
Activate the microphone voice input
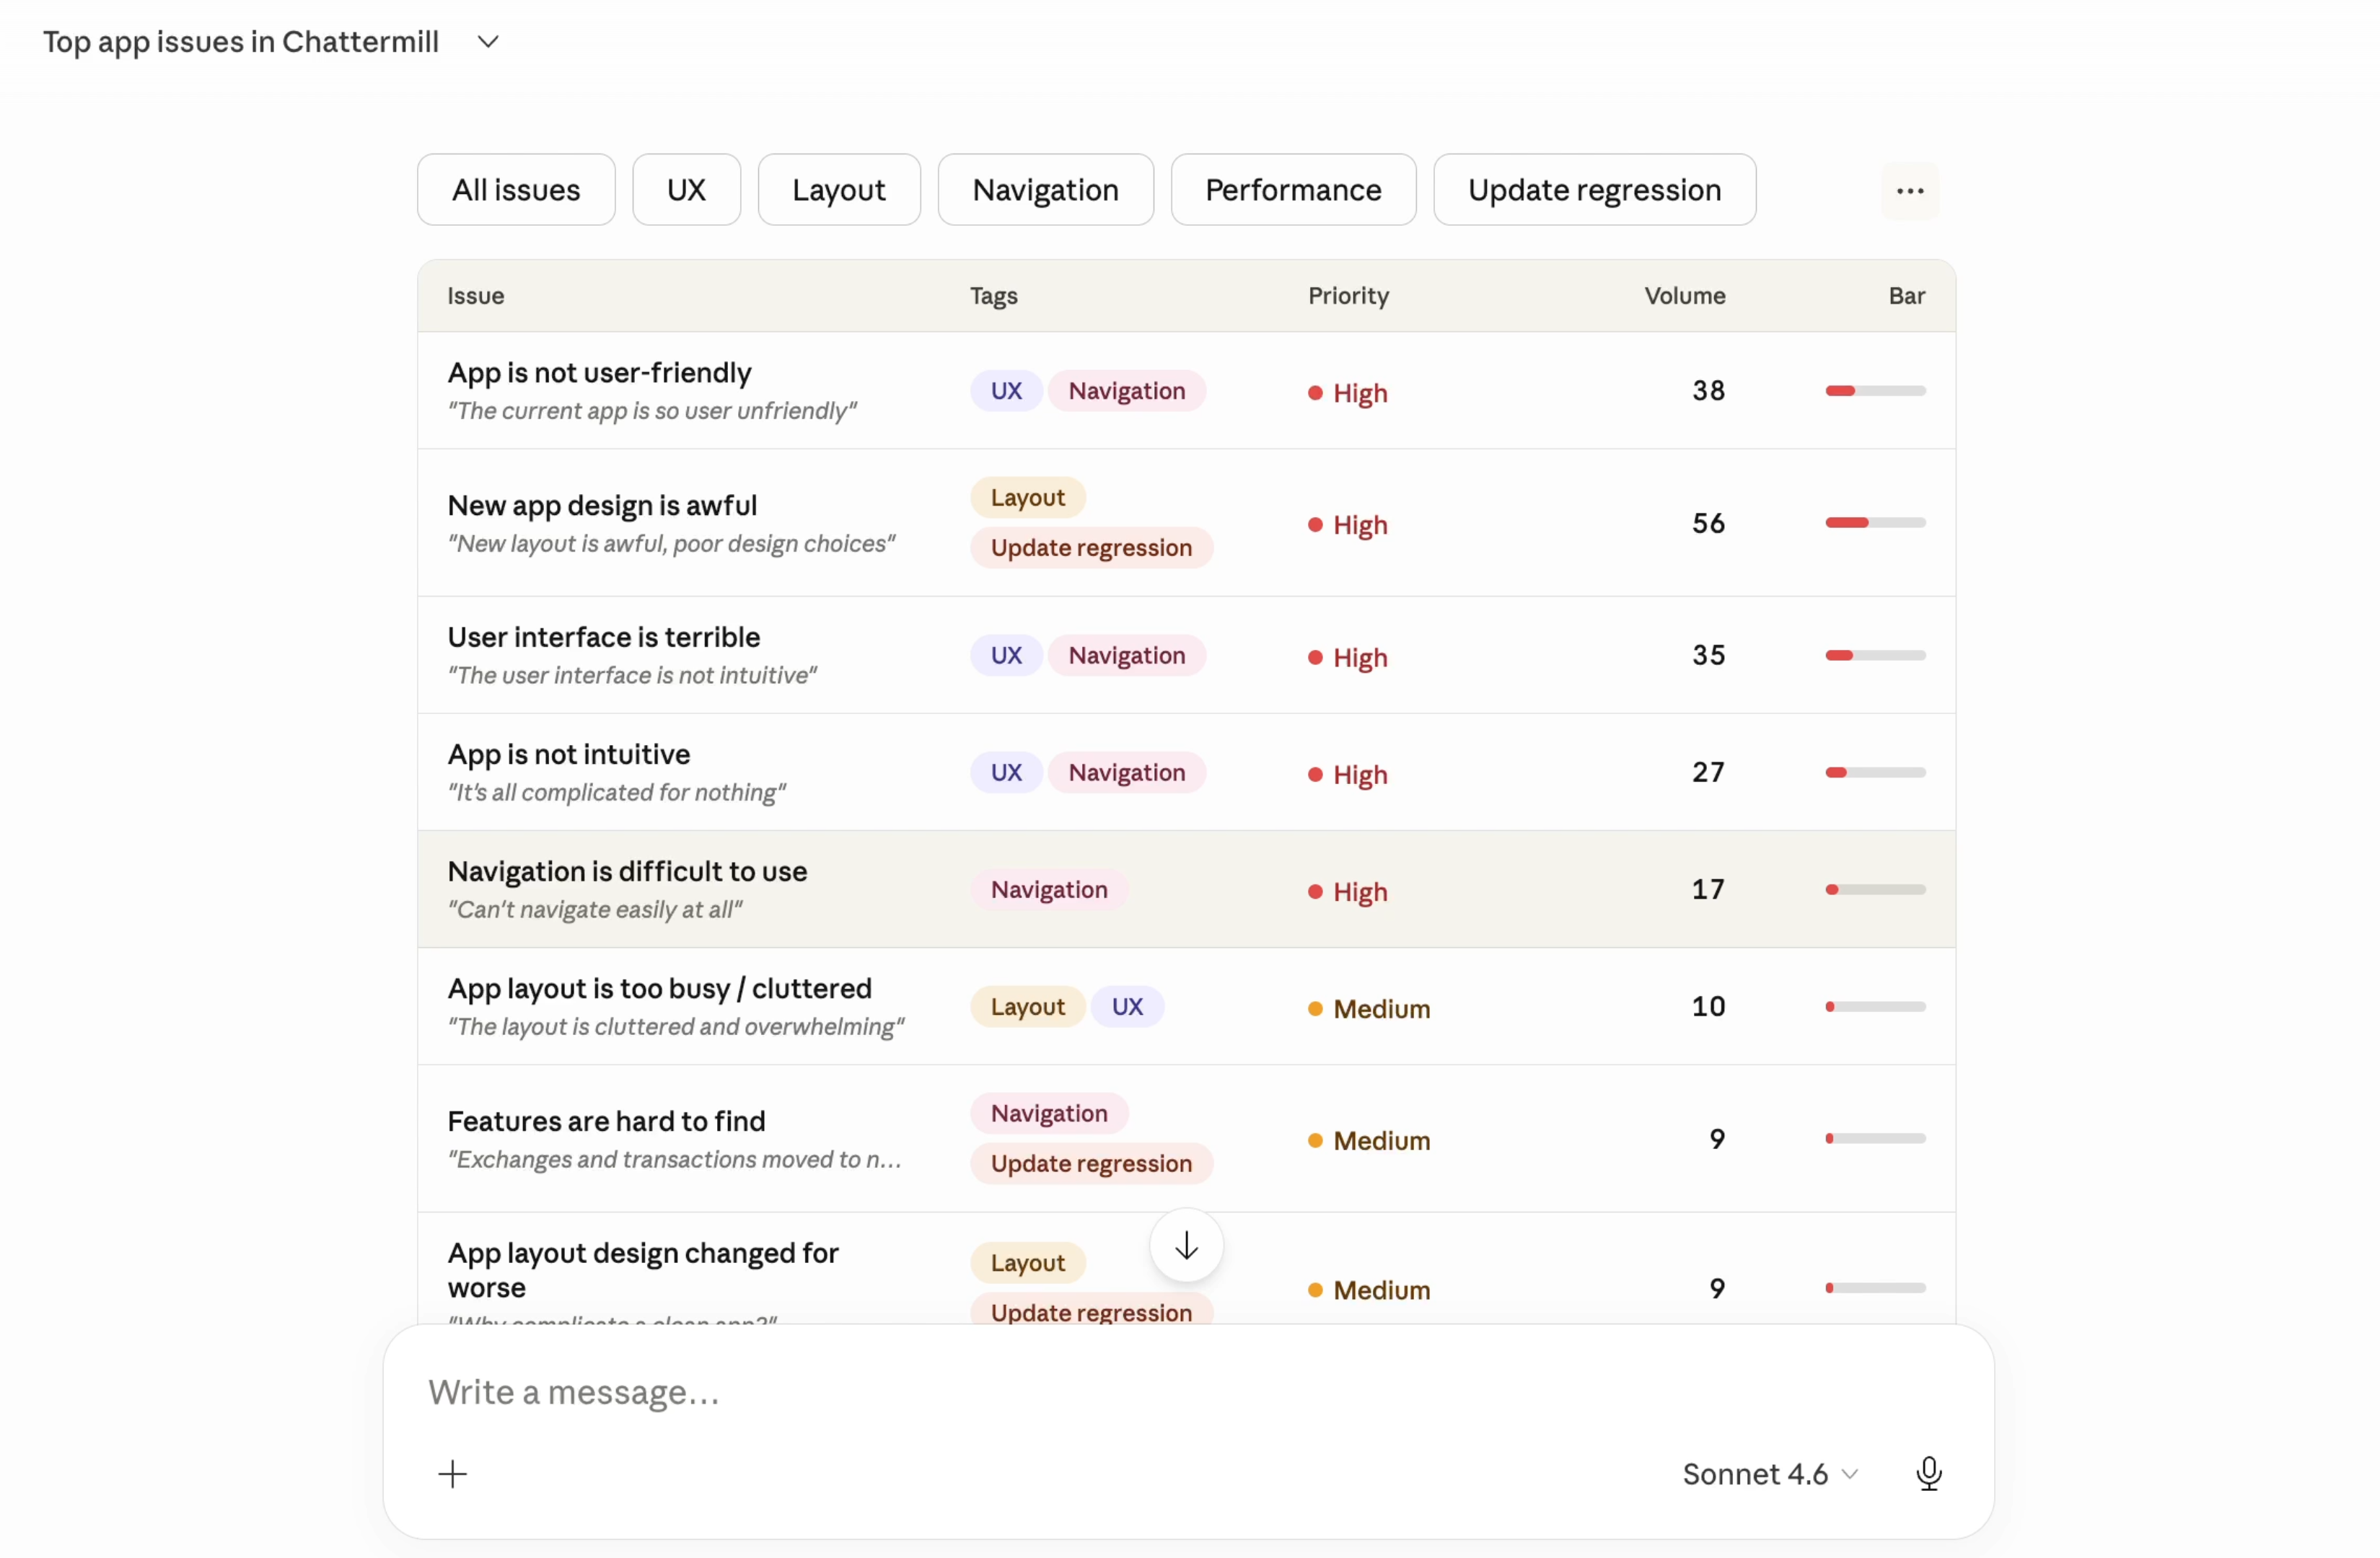point(1929,1473)
